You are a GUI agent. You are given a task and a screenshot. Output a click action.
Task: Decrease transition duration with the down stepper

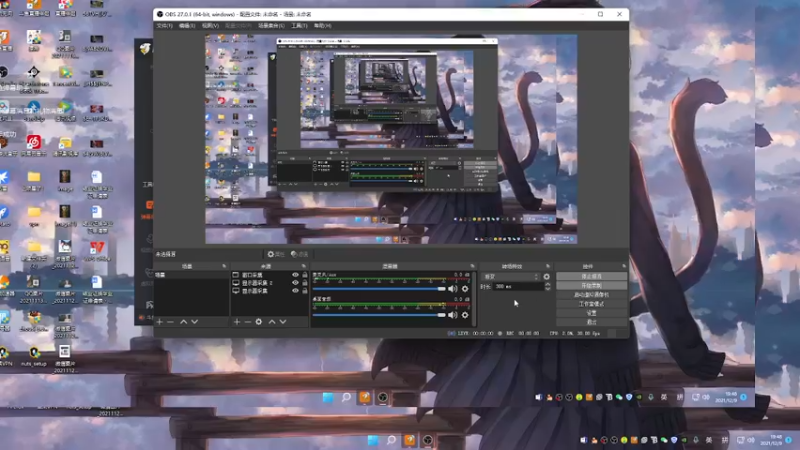[547, 289]
